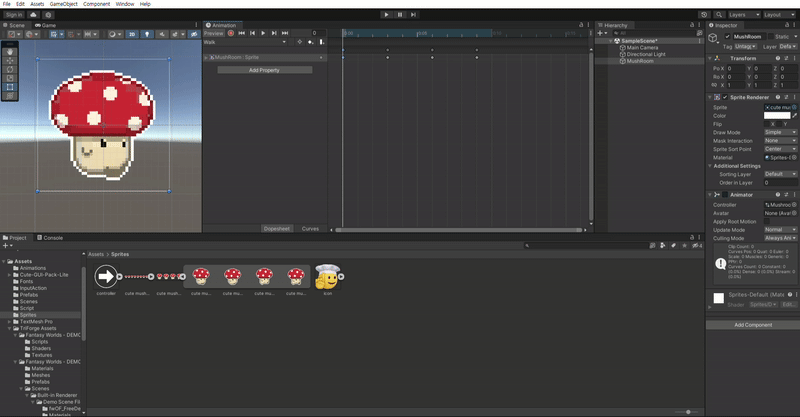
Task: Go to first animation keyframe
Action: click(242, 33)
